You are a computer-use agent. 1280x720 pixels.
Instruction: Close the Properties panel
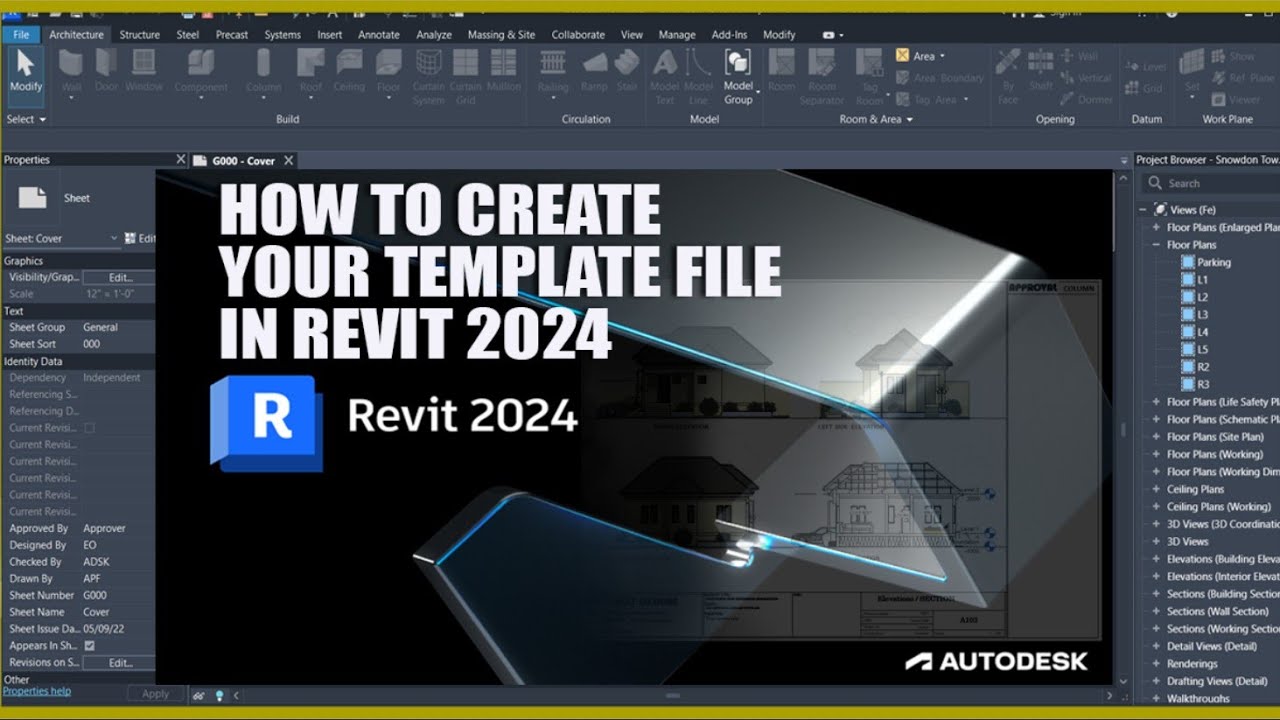(181, 159)
